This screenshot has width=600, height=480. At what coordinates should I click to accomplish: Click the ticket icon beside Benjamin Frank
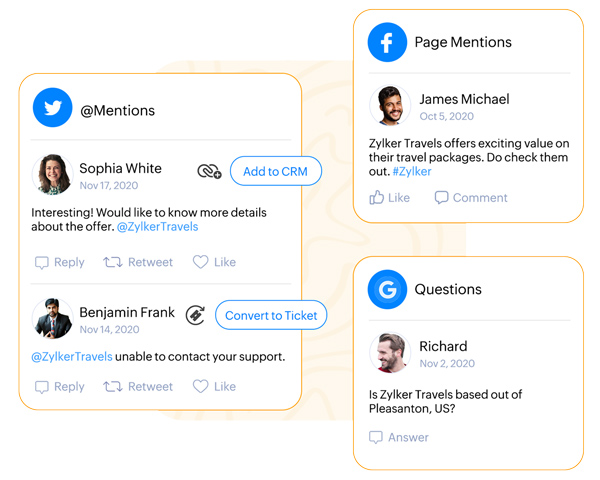(196, 314)
